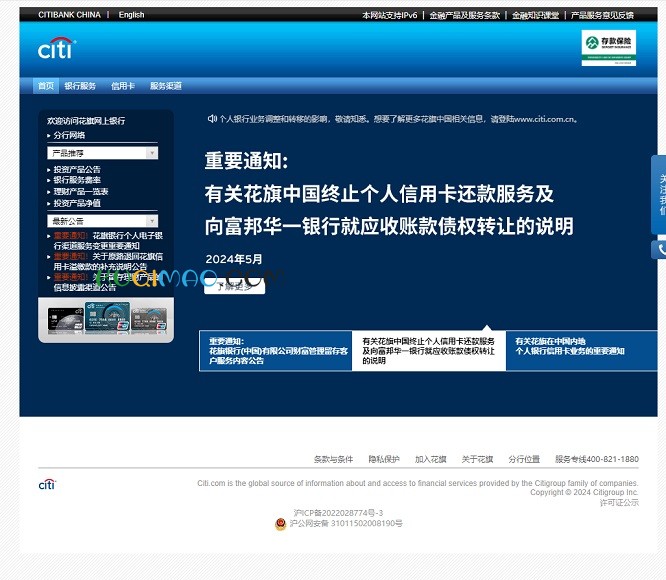
Task: Open the 信用卡 menu
Action: (x=123, y=86)
